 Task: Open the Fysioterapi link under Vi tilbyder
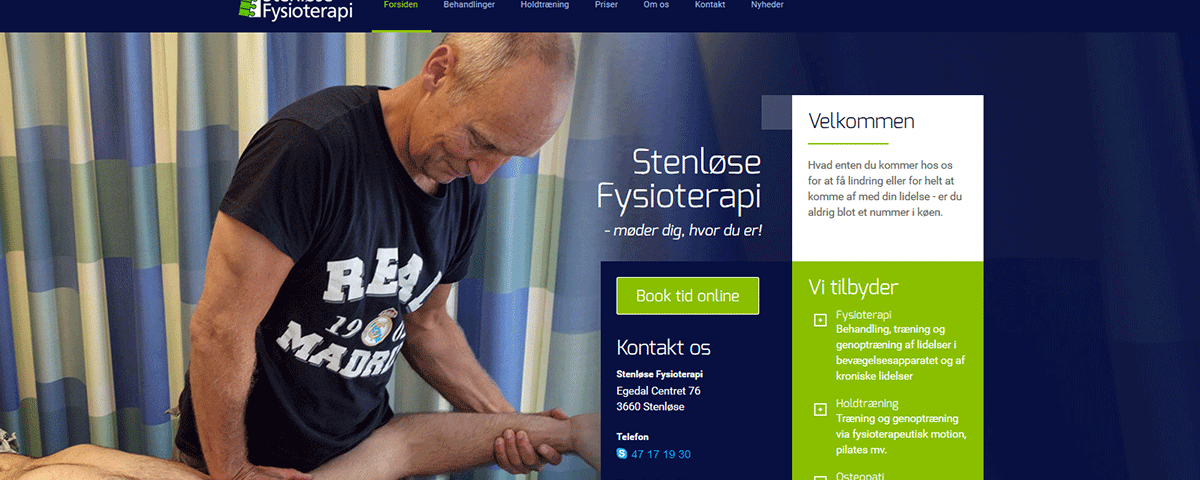pos(864,315)
